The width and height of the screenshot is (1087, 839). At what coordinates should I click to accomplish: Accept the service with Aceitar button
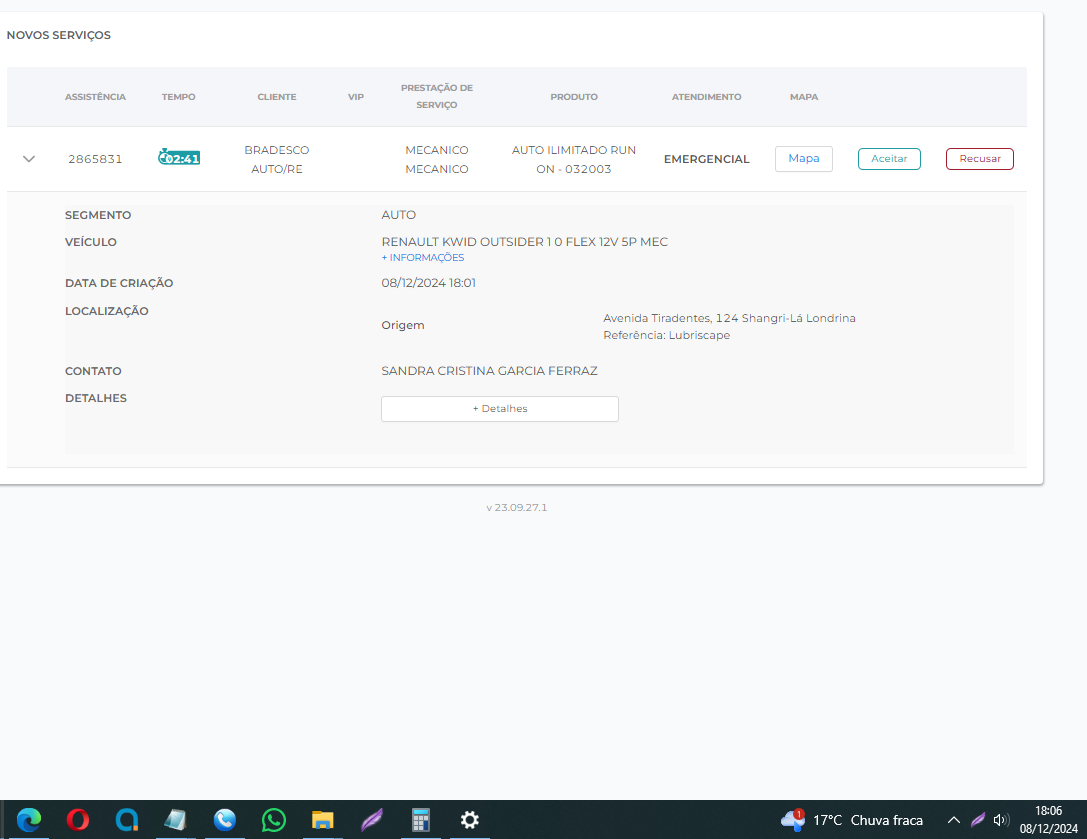pyautogui.click(x=889, y=159)
